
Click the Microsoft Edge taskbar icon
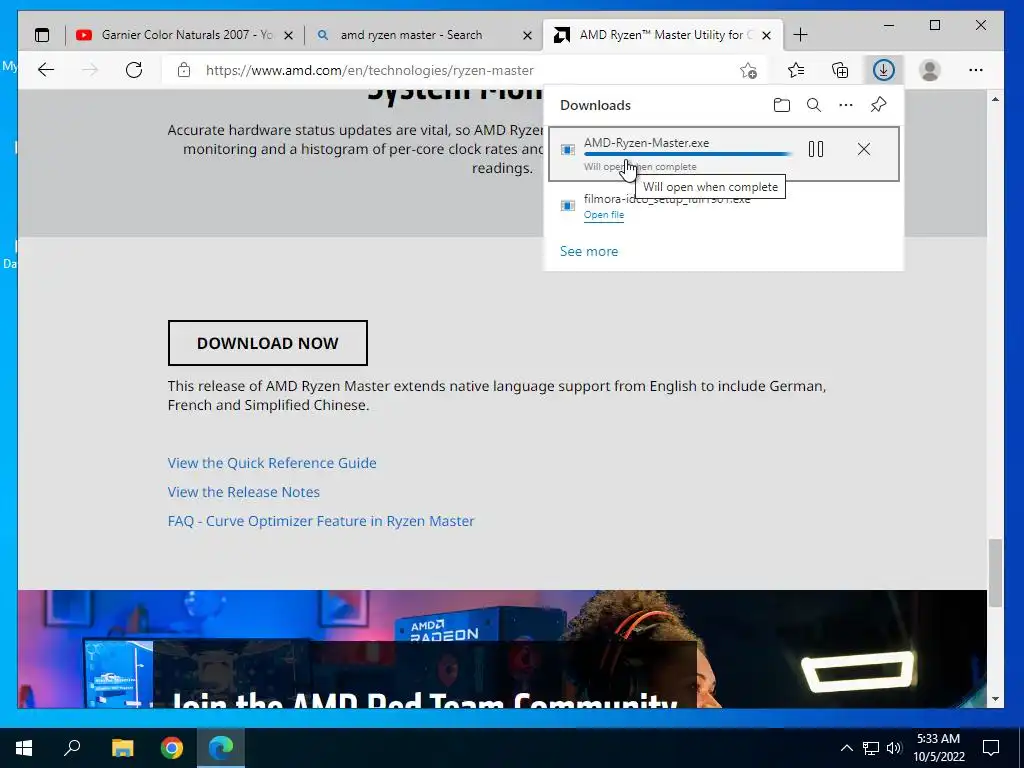[x=221, y=748]
